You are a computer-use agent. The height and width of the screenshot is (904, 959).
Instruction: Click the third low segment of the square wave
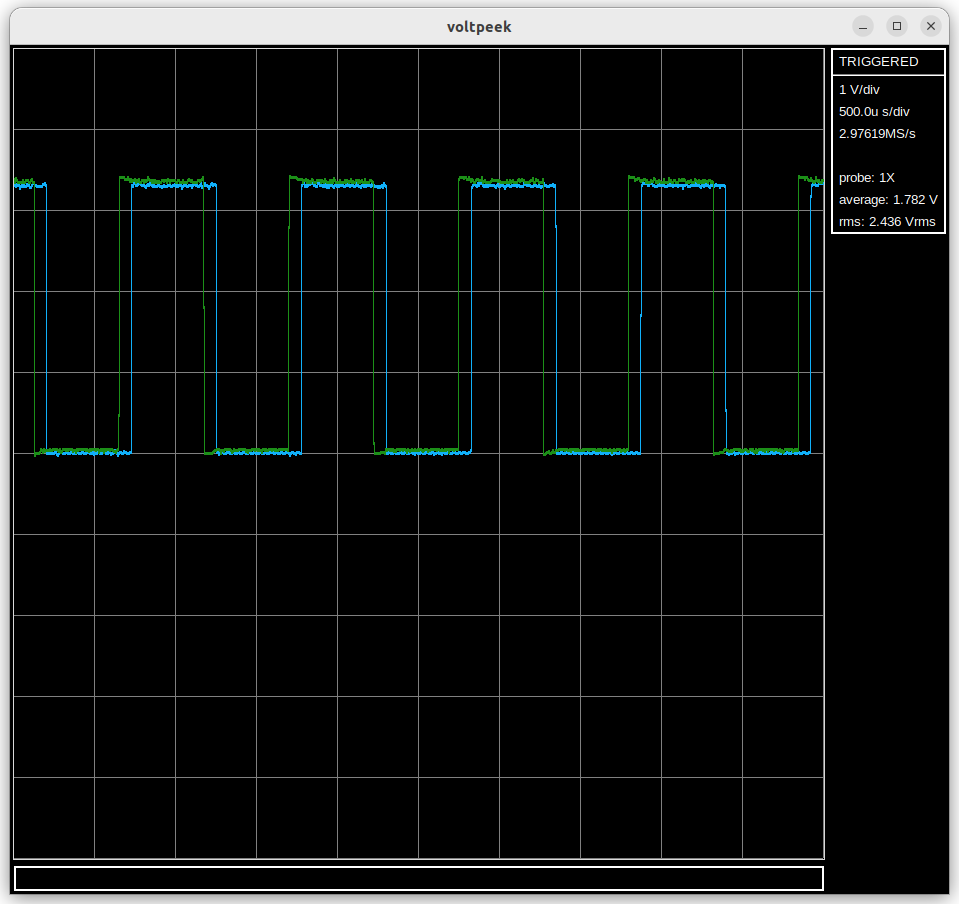[422, 452]
